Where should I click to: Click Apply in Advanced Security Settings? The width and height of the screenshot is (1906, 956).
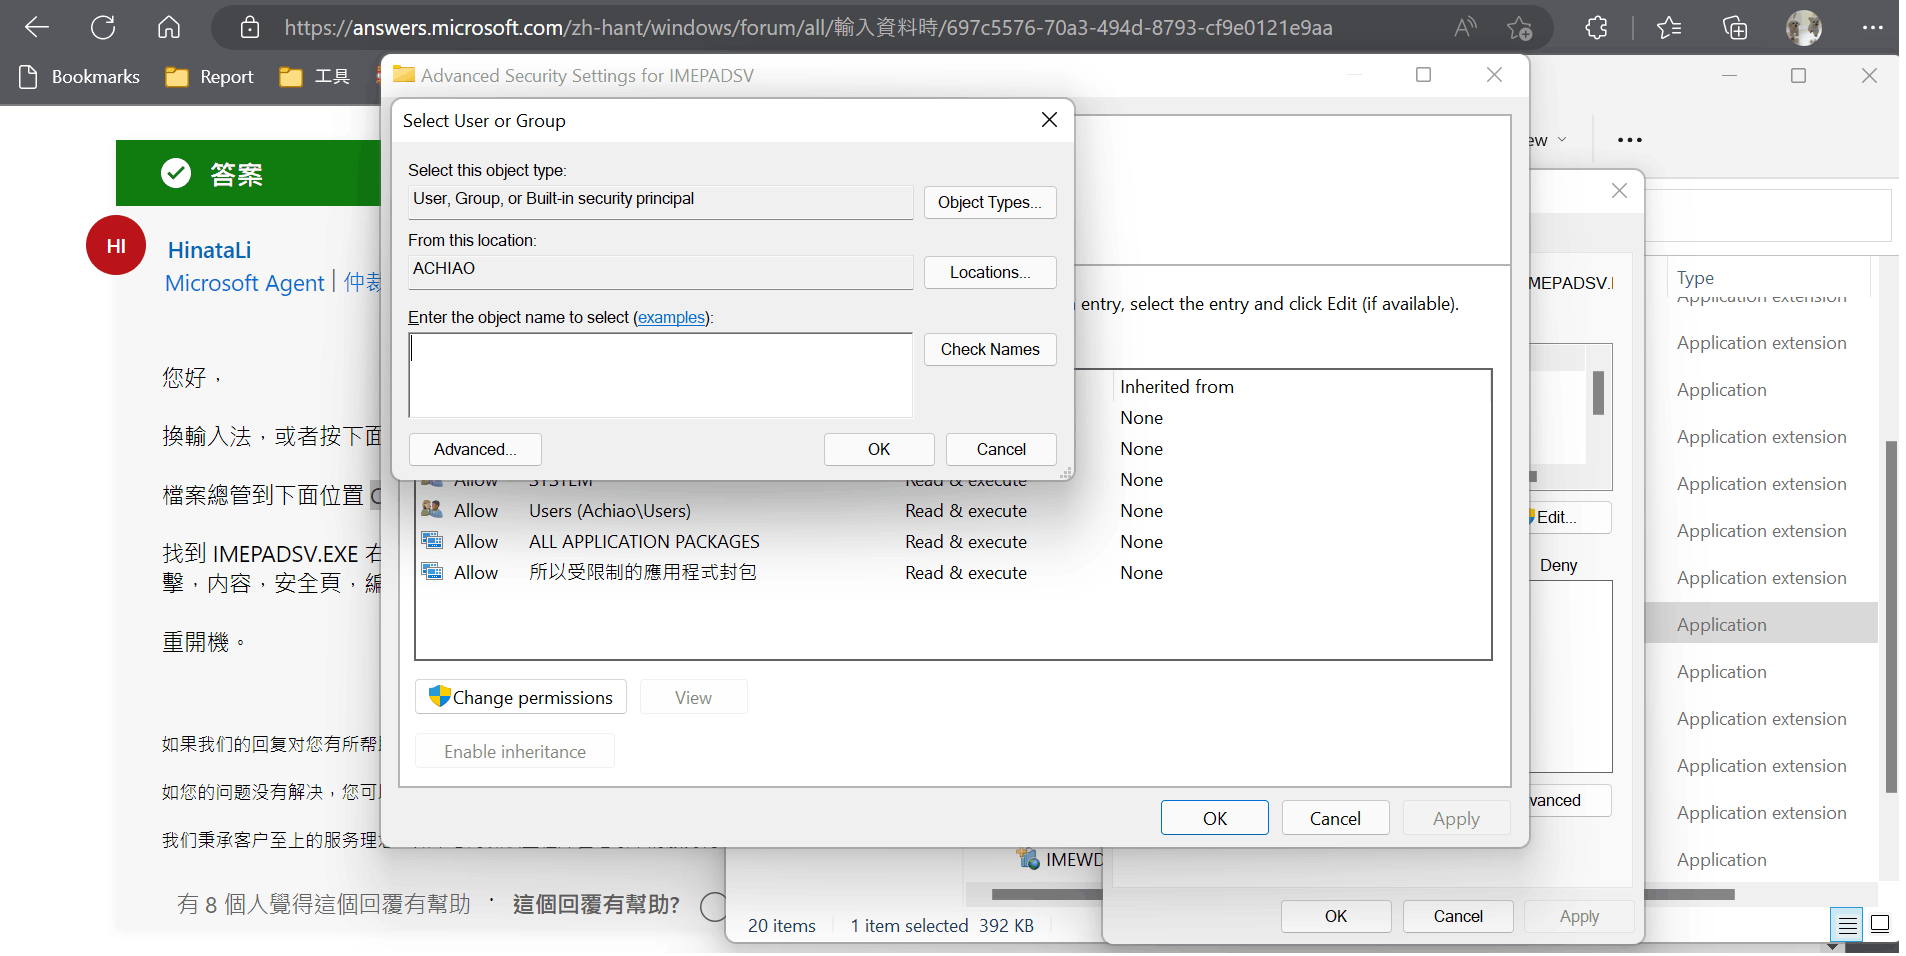1456,818
